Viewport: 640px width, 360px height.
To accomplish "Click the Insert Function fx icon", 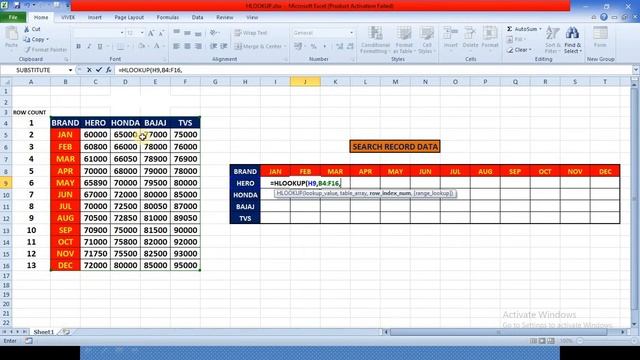I will point(109,70).
